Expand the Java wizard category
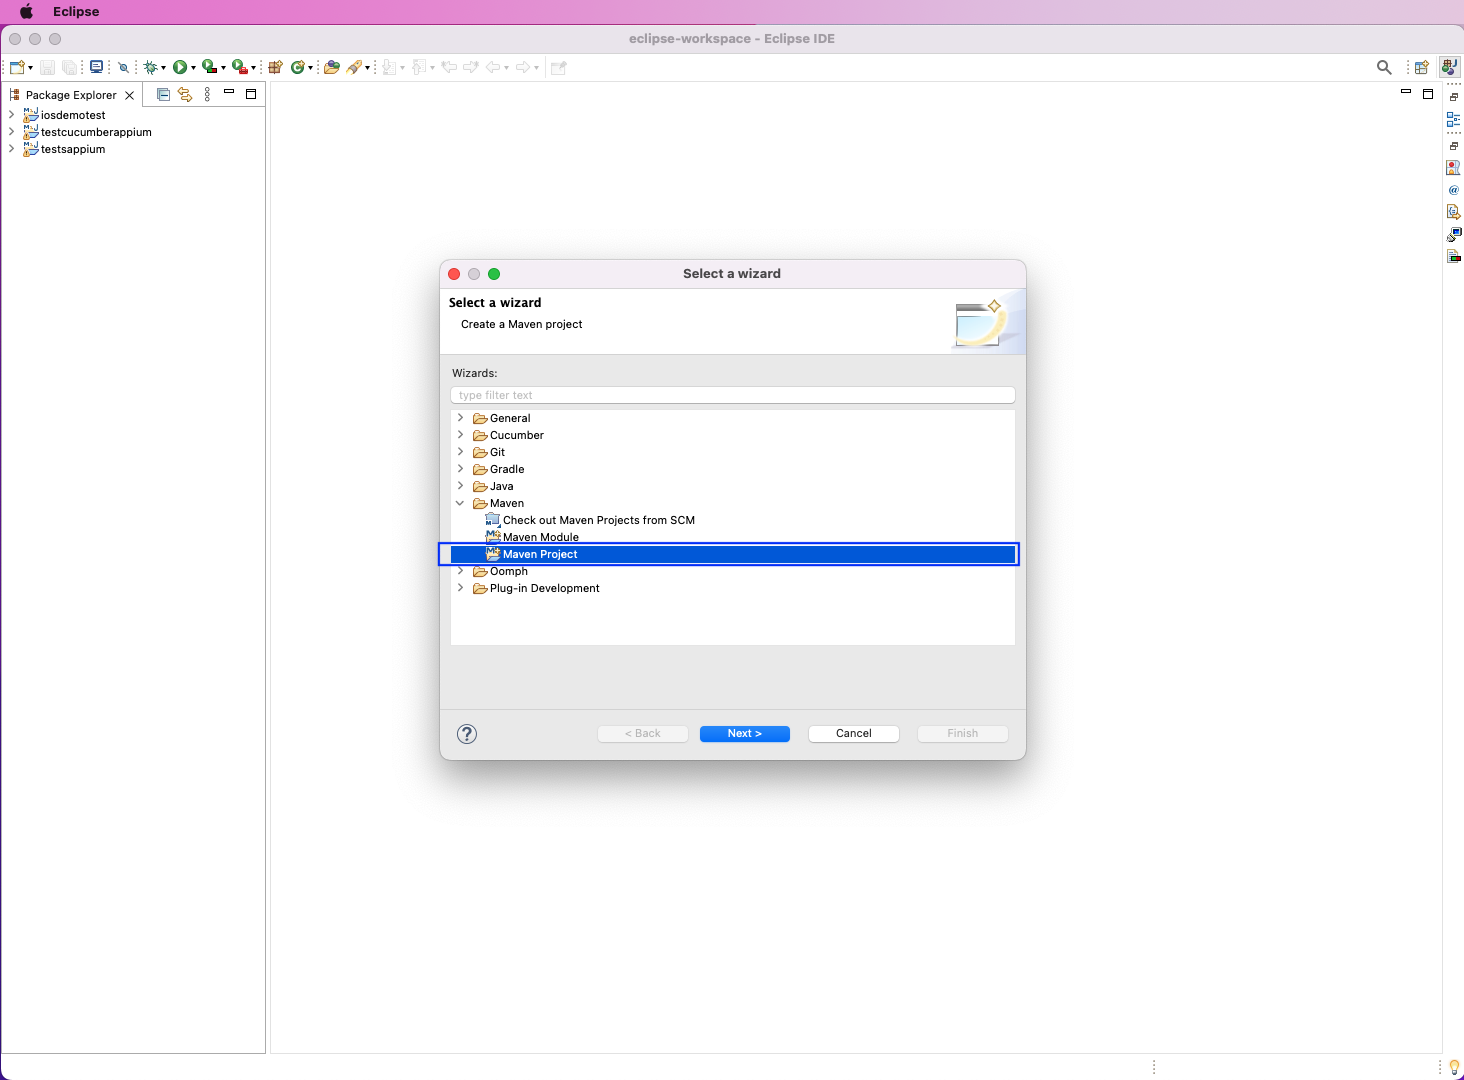 460,486
